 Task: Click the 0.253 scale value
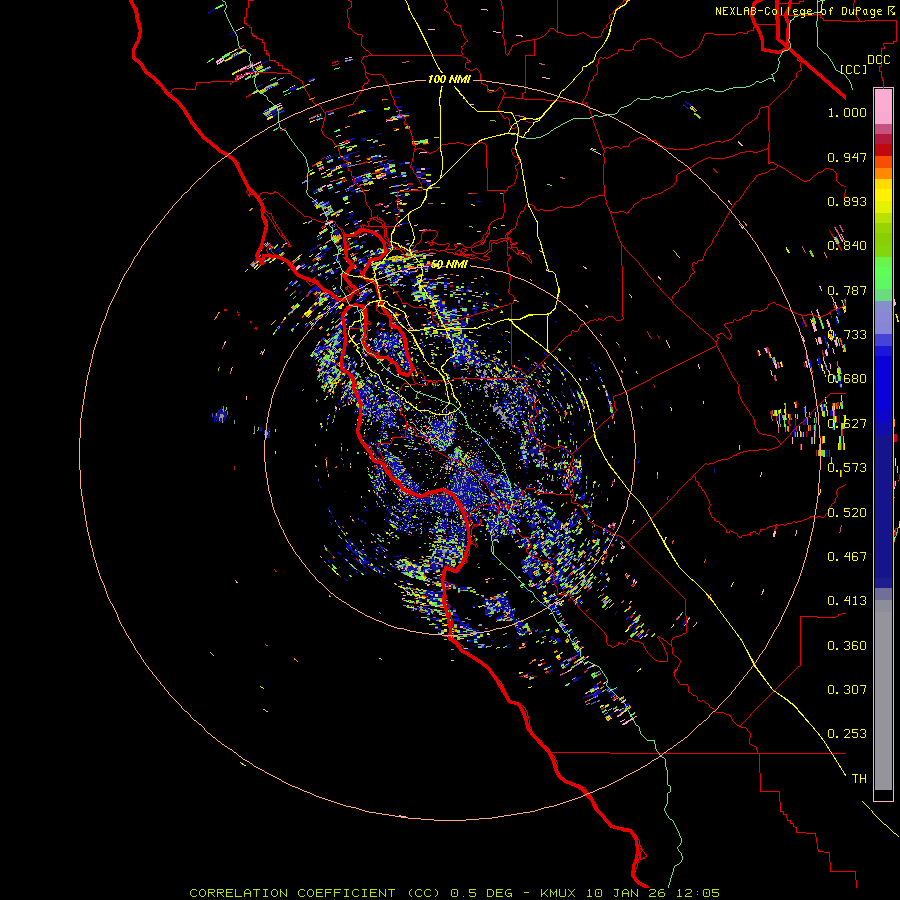coord(847,734)
